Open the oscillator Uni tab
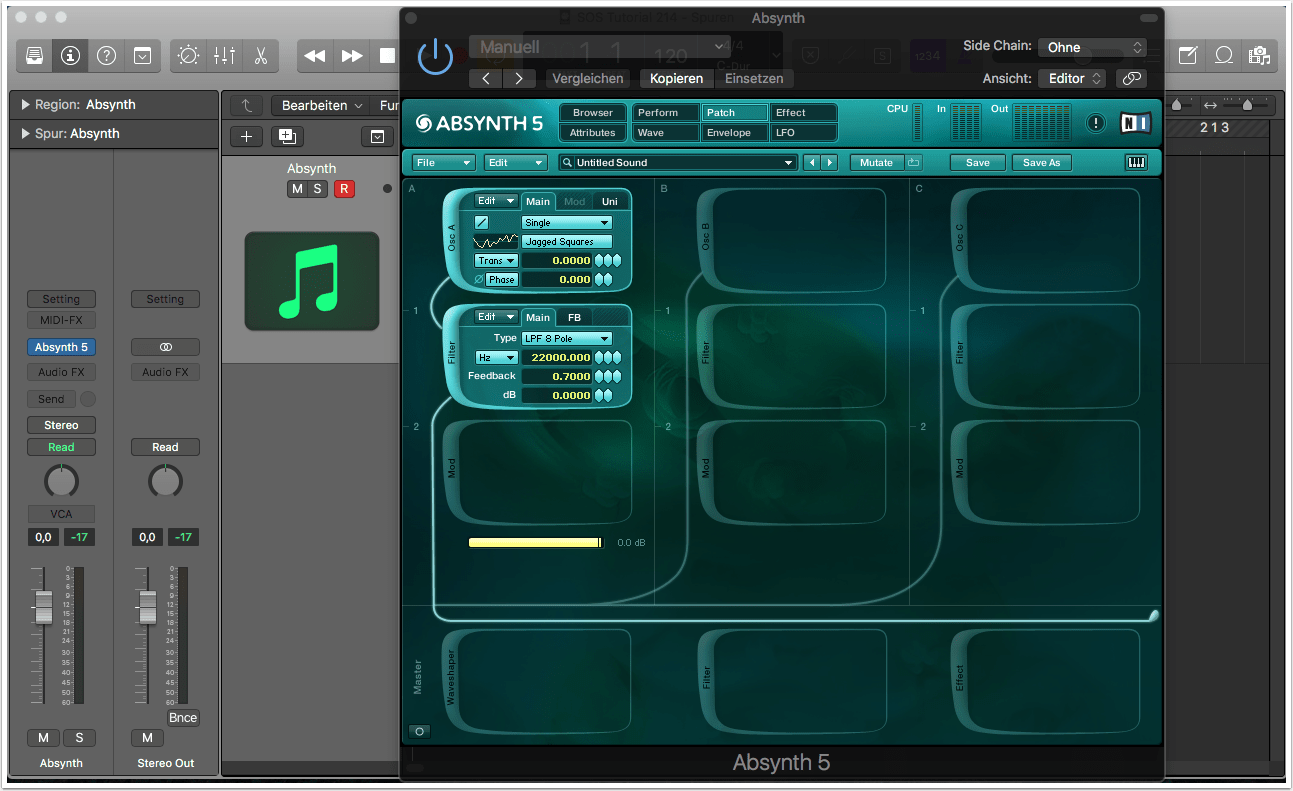The image size is (1293, 791). (609, 202)
